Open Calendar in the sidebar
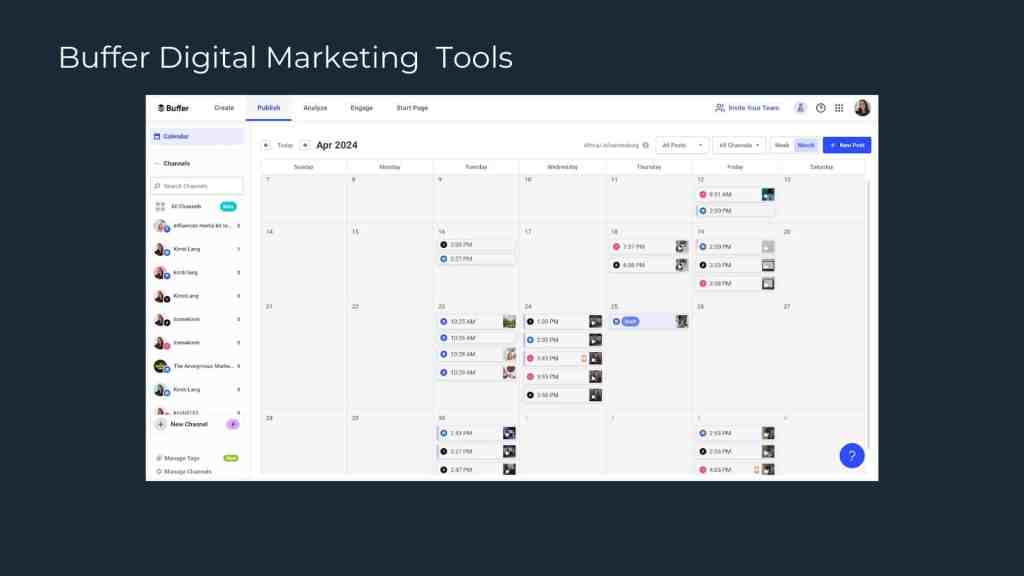The width and height of the screenshot is (1024, 576). (x=197, y=136)
